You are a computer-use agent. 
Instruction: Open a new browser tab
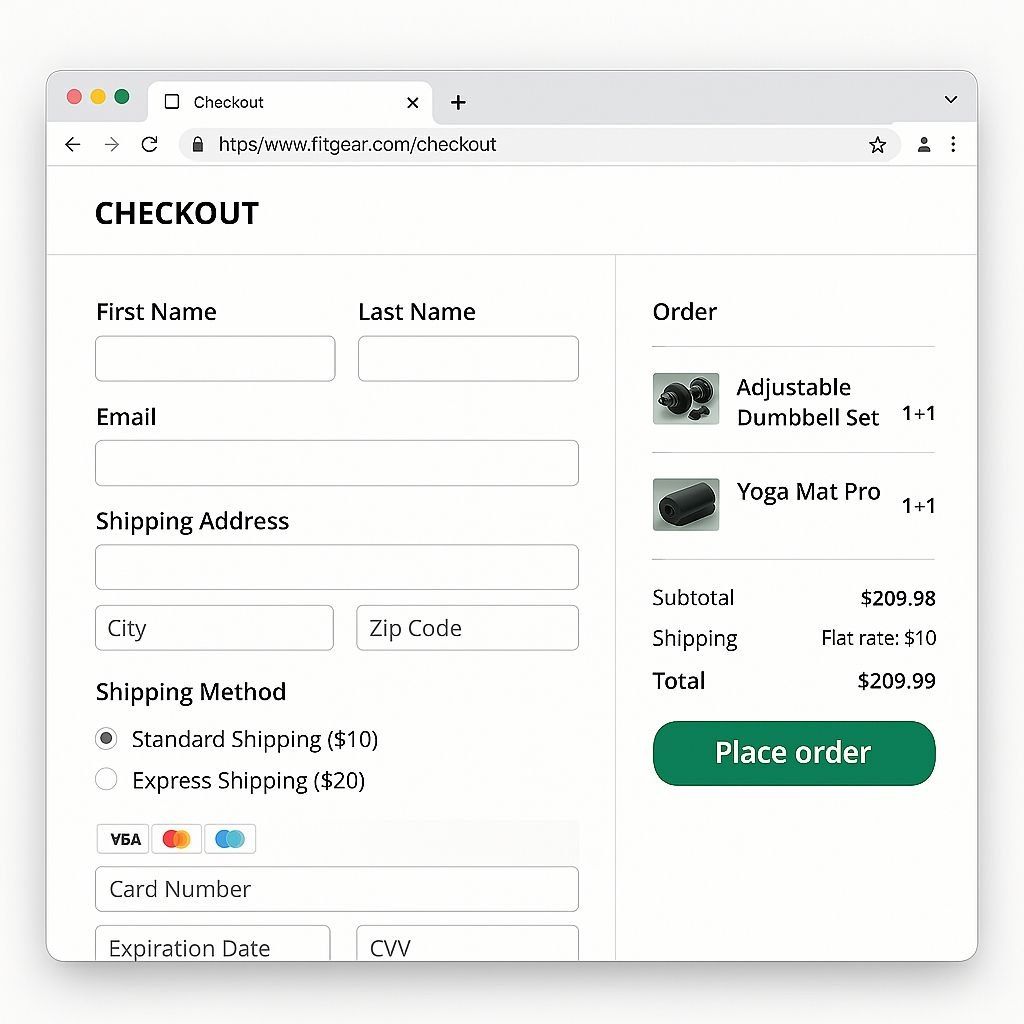[x=458, y=102]
